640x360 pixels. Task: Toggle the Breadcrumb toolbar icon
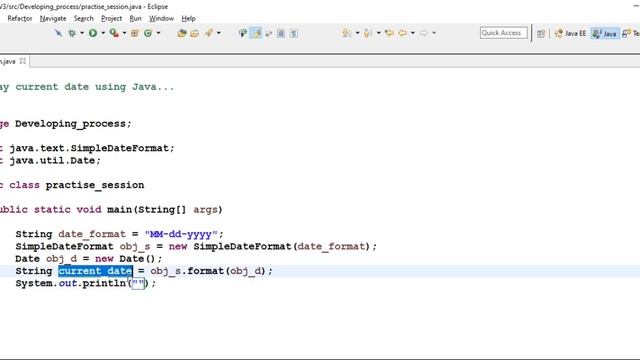click(243, 33)
